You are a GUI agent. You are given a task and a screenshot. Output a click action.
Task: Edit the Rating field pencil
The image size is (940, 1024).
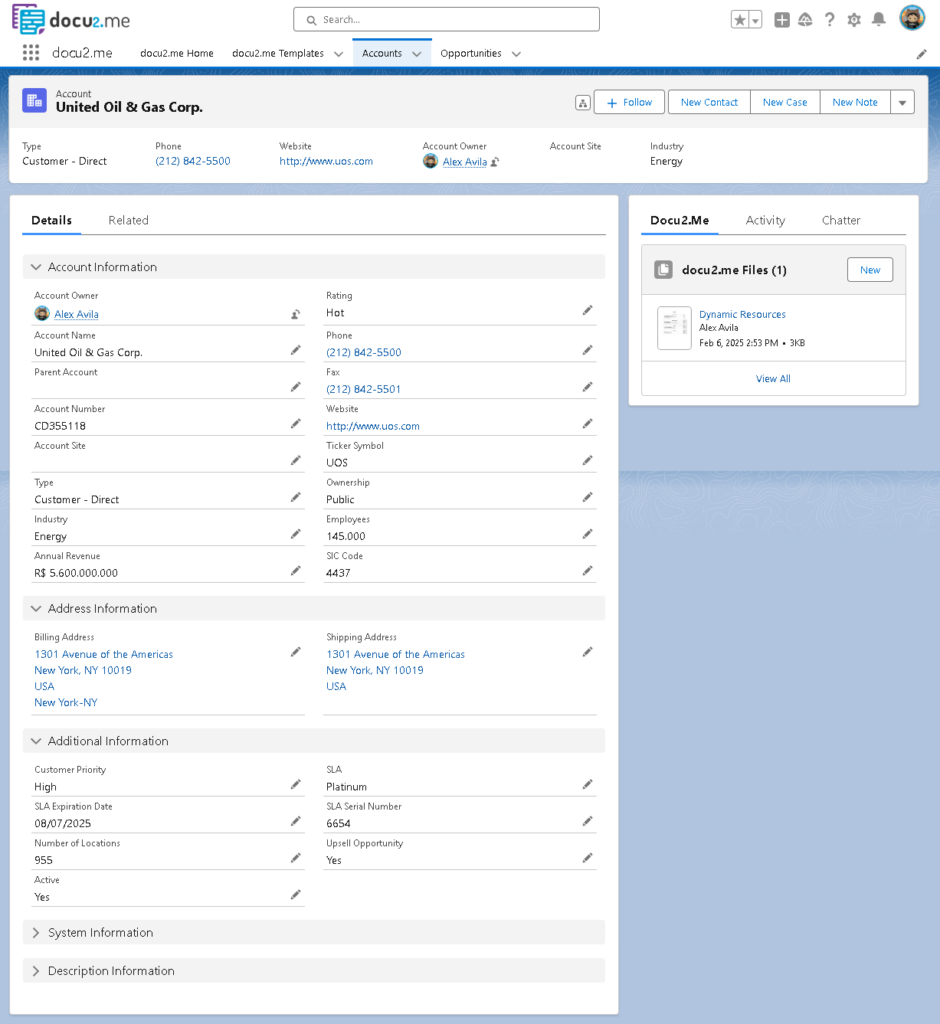tap(587, 310)
